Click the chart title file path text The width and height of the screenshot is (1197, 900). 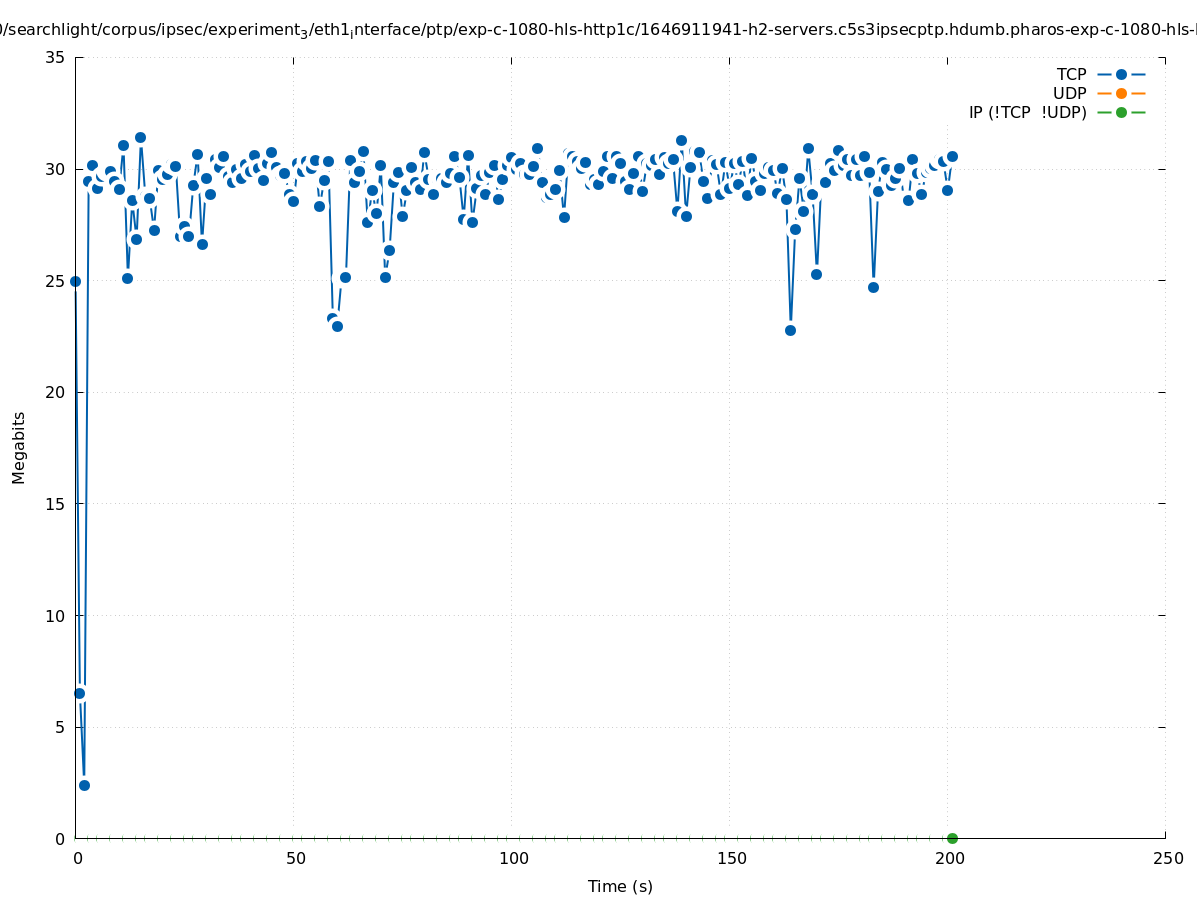(x=598, y=30)
